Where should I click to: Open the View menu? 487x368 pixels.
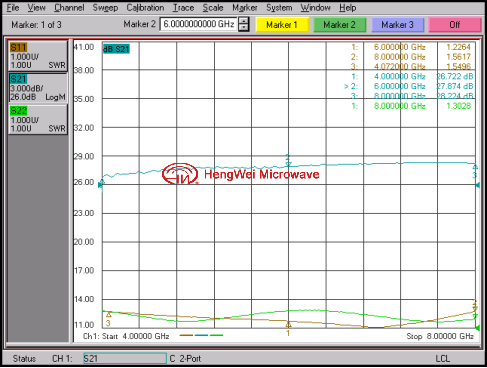click(x=36, y=7)
